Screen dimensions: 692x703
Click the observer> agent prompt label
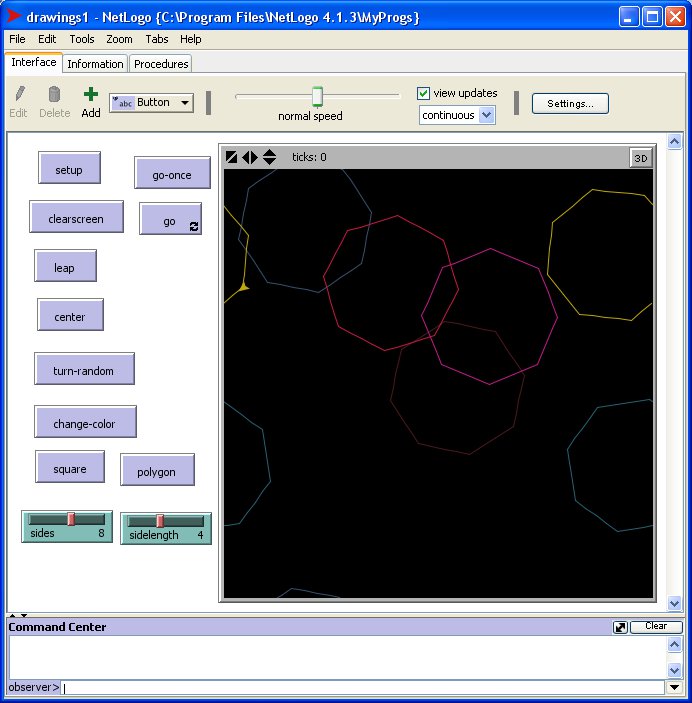pos(34,687)
